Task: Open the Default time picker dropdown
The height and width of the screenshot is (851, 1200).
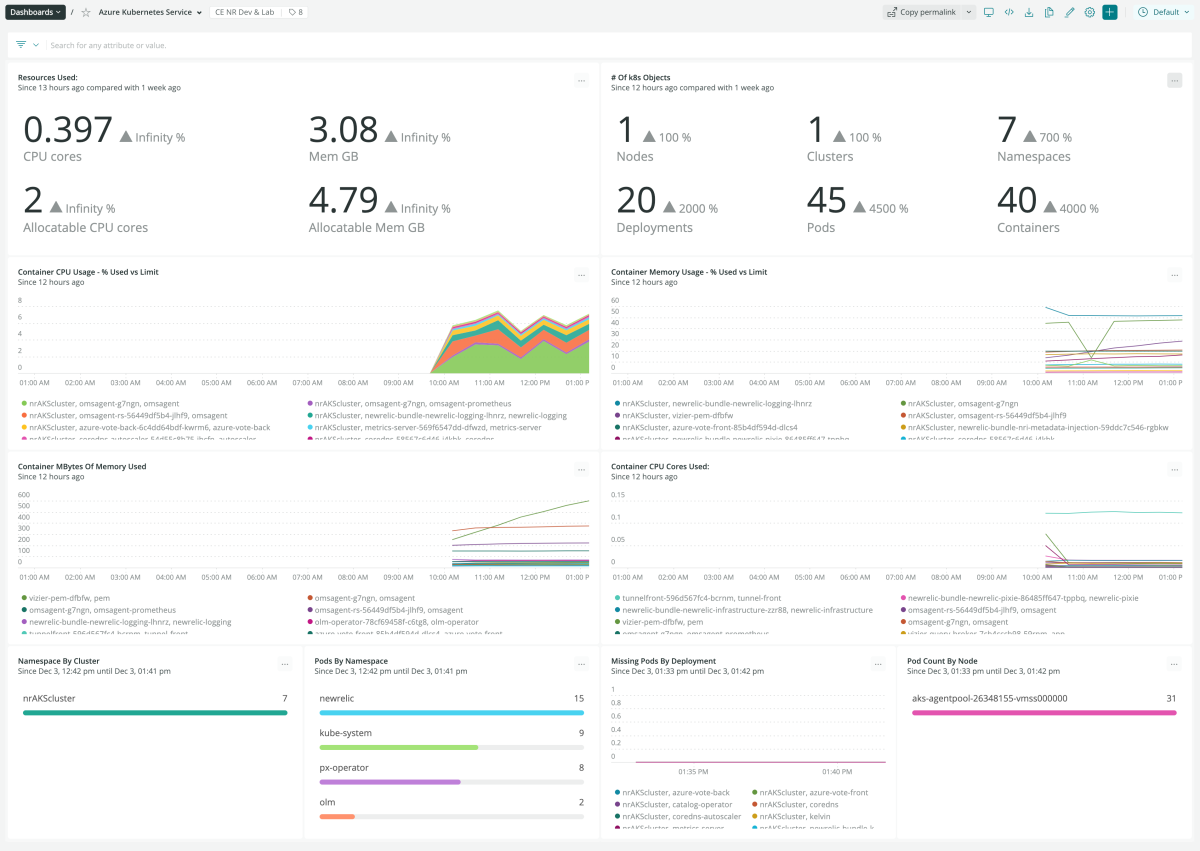Action: pos(1165,12)
